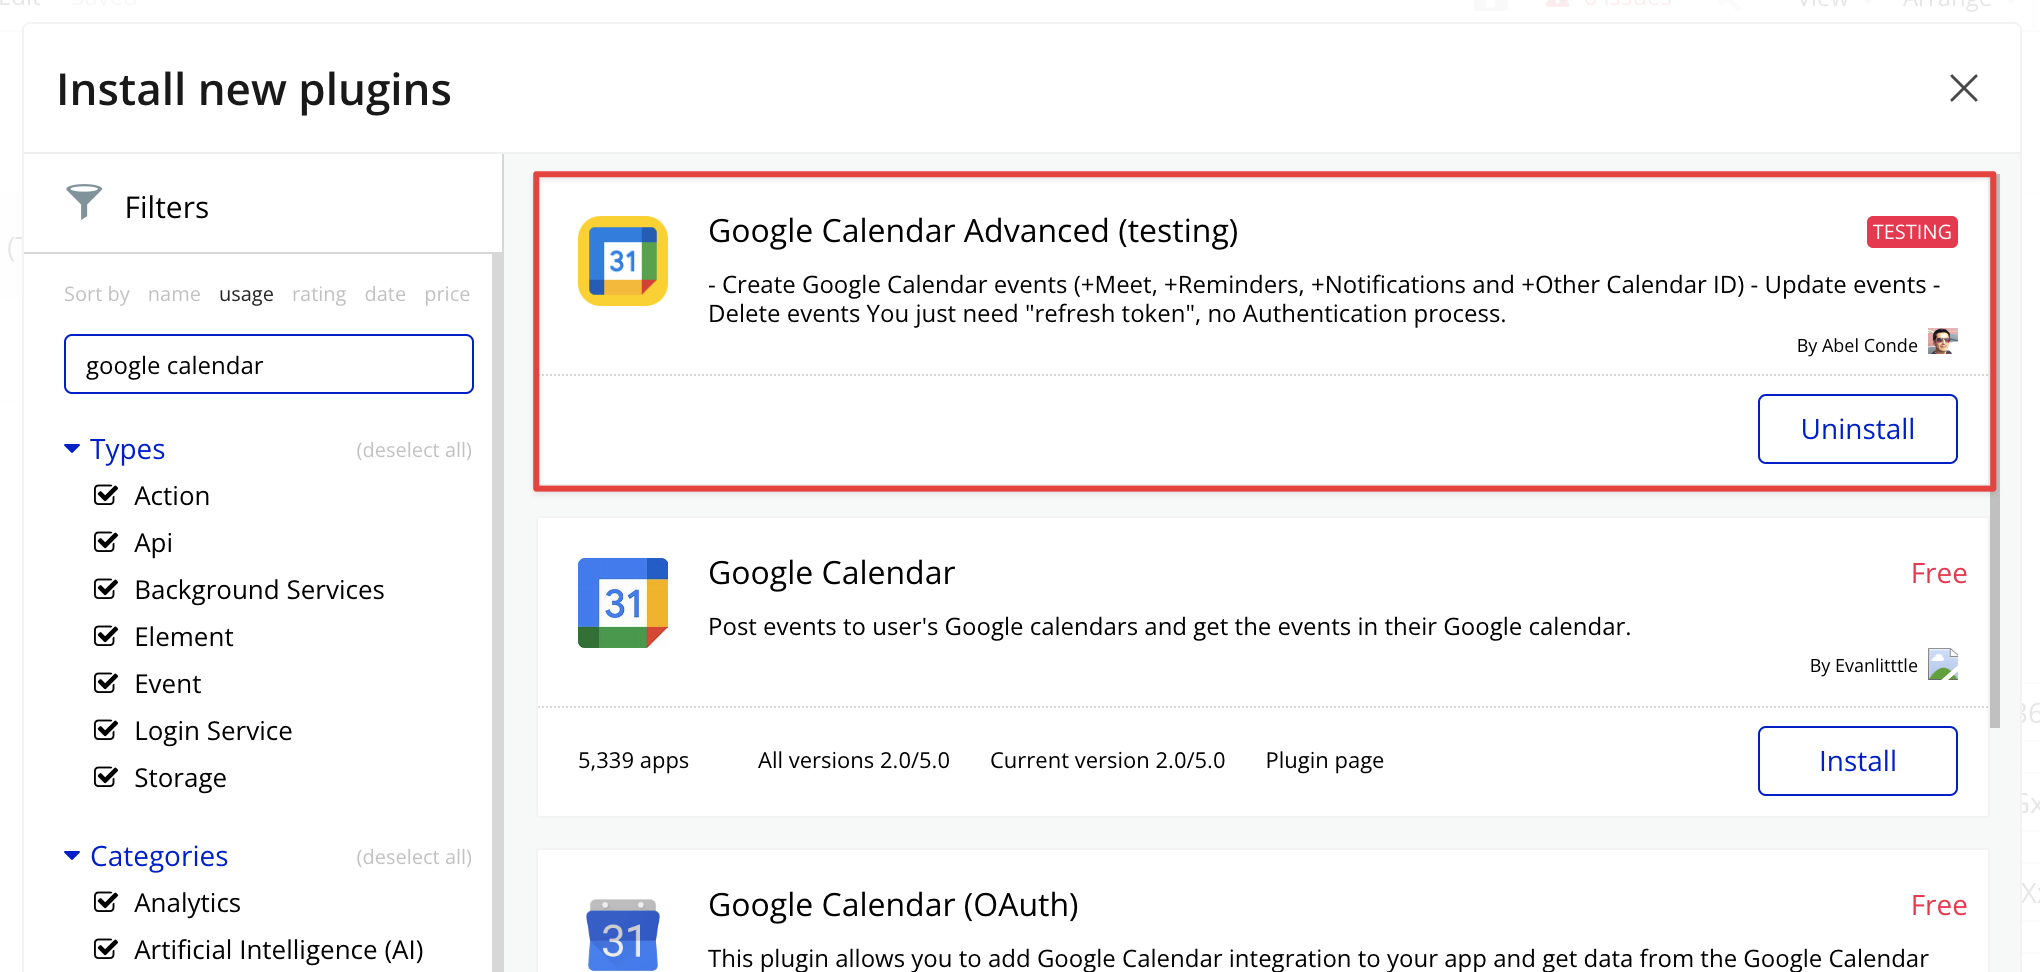Click the Filters funnel icon
This screenshot has height=972, width=2040.
coord(84,201)
